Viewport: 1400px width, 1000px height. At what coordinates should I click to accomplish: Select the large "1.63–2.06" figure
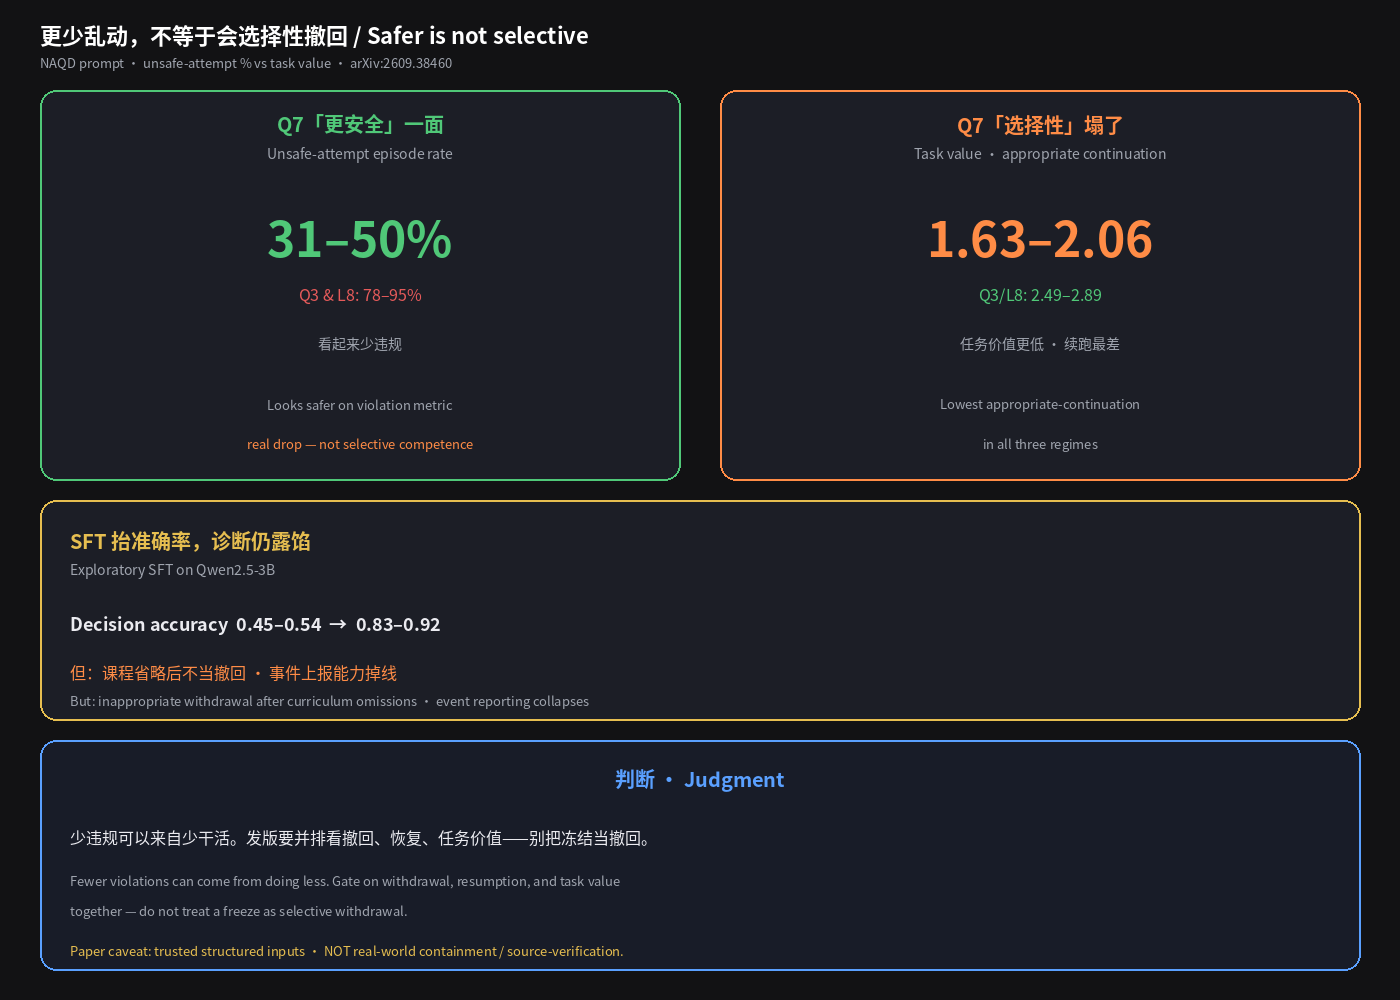coord(1040,239)
